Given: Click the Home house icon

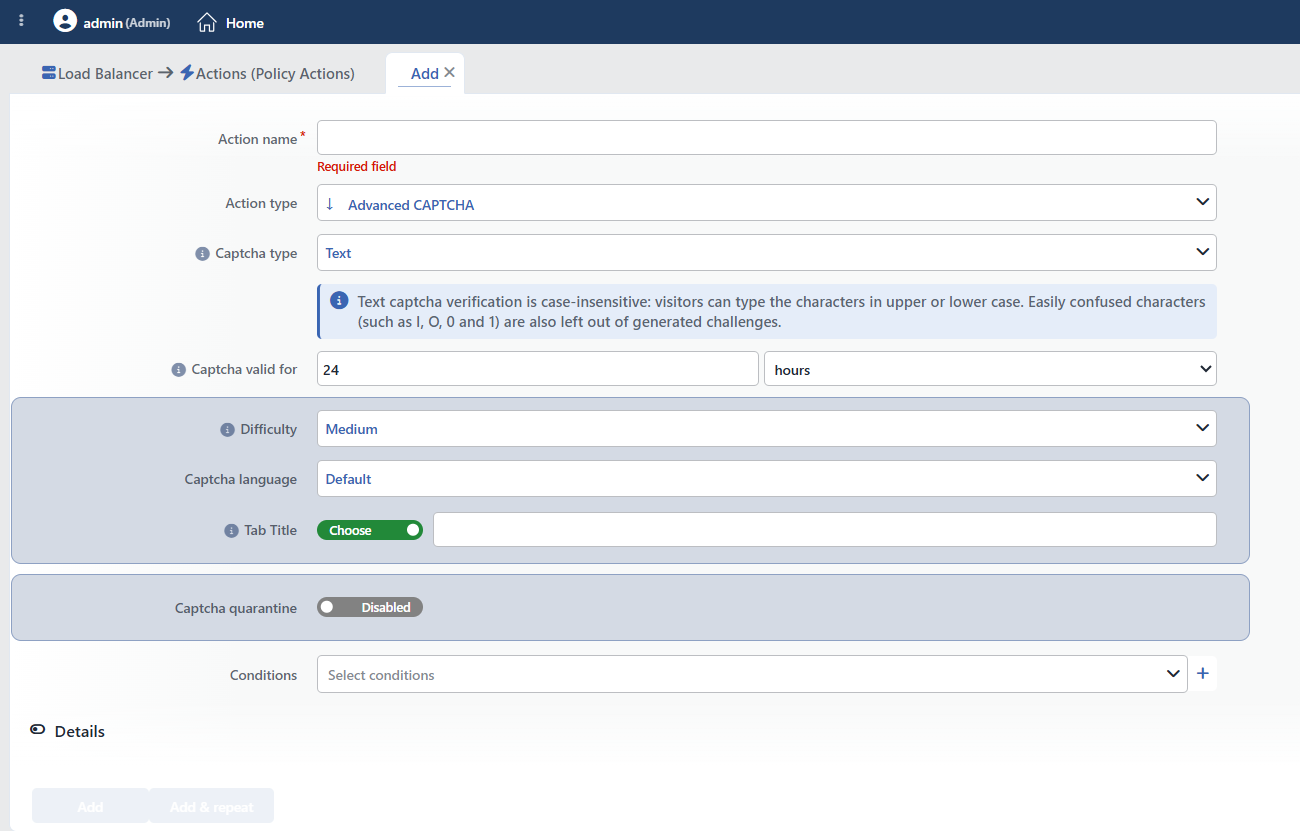Looking at the screenshot, I should coord(207,22).
